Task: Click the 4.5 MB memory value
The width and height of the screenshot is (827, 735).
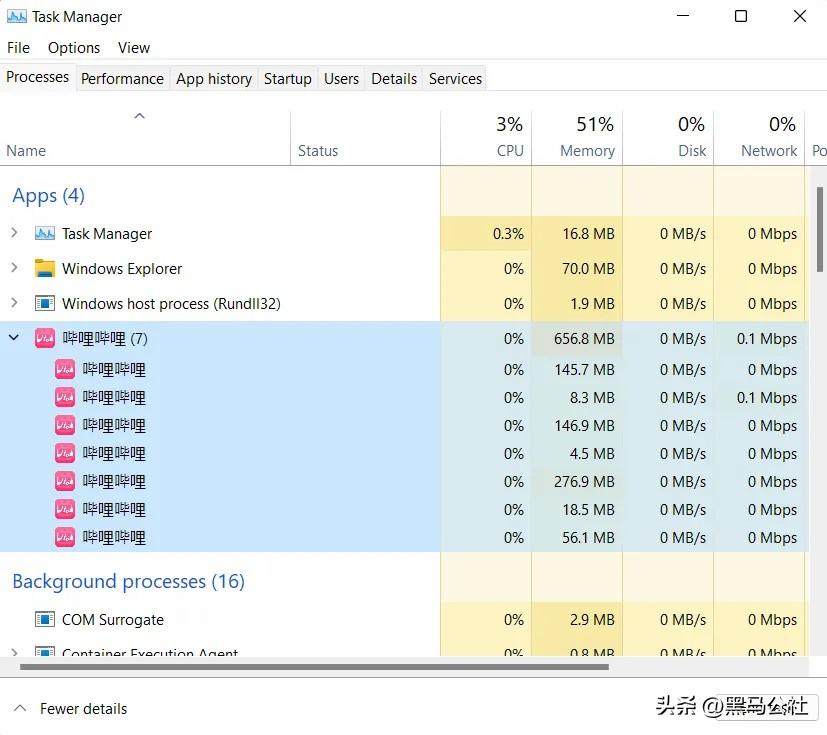Action: (592, 453)
